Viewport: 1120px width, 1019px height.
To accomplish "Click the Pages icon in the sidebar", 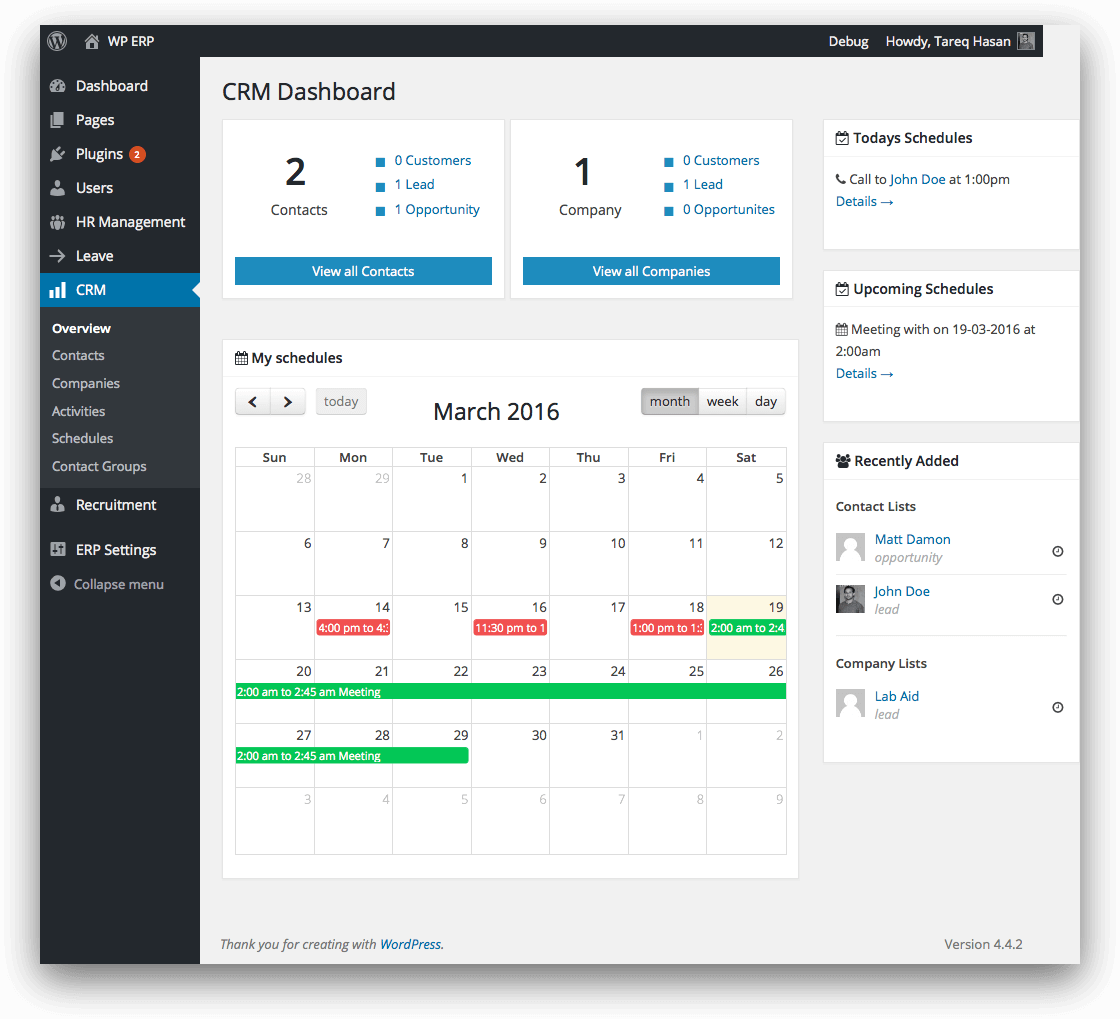I will coord(58,120).
